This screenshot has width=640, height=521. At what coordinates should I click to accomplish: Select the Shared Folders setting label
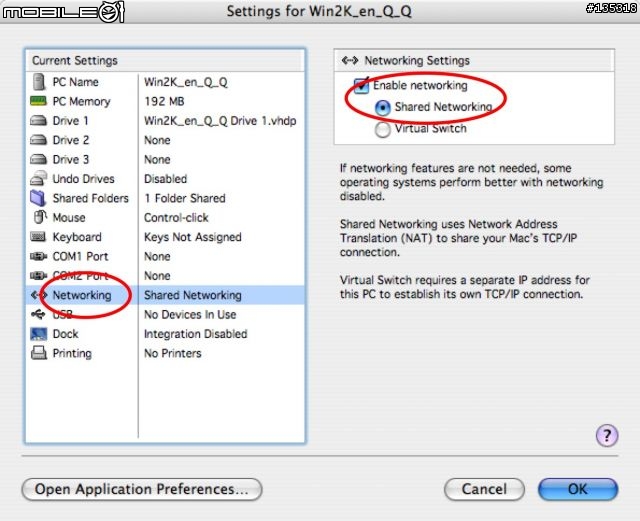(91, 198)
